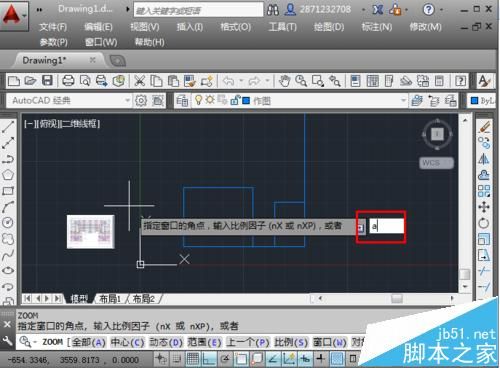
Task: Pick the Ellipse tool
Action: pyautogui.click(x=8, y=271)
